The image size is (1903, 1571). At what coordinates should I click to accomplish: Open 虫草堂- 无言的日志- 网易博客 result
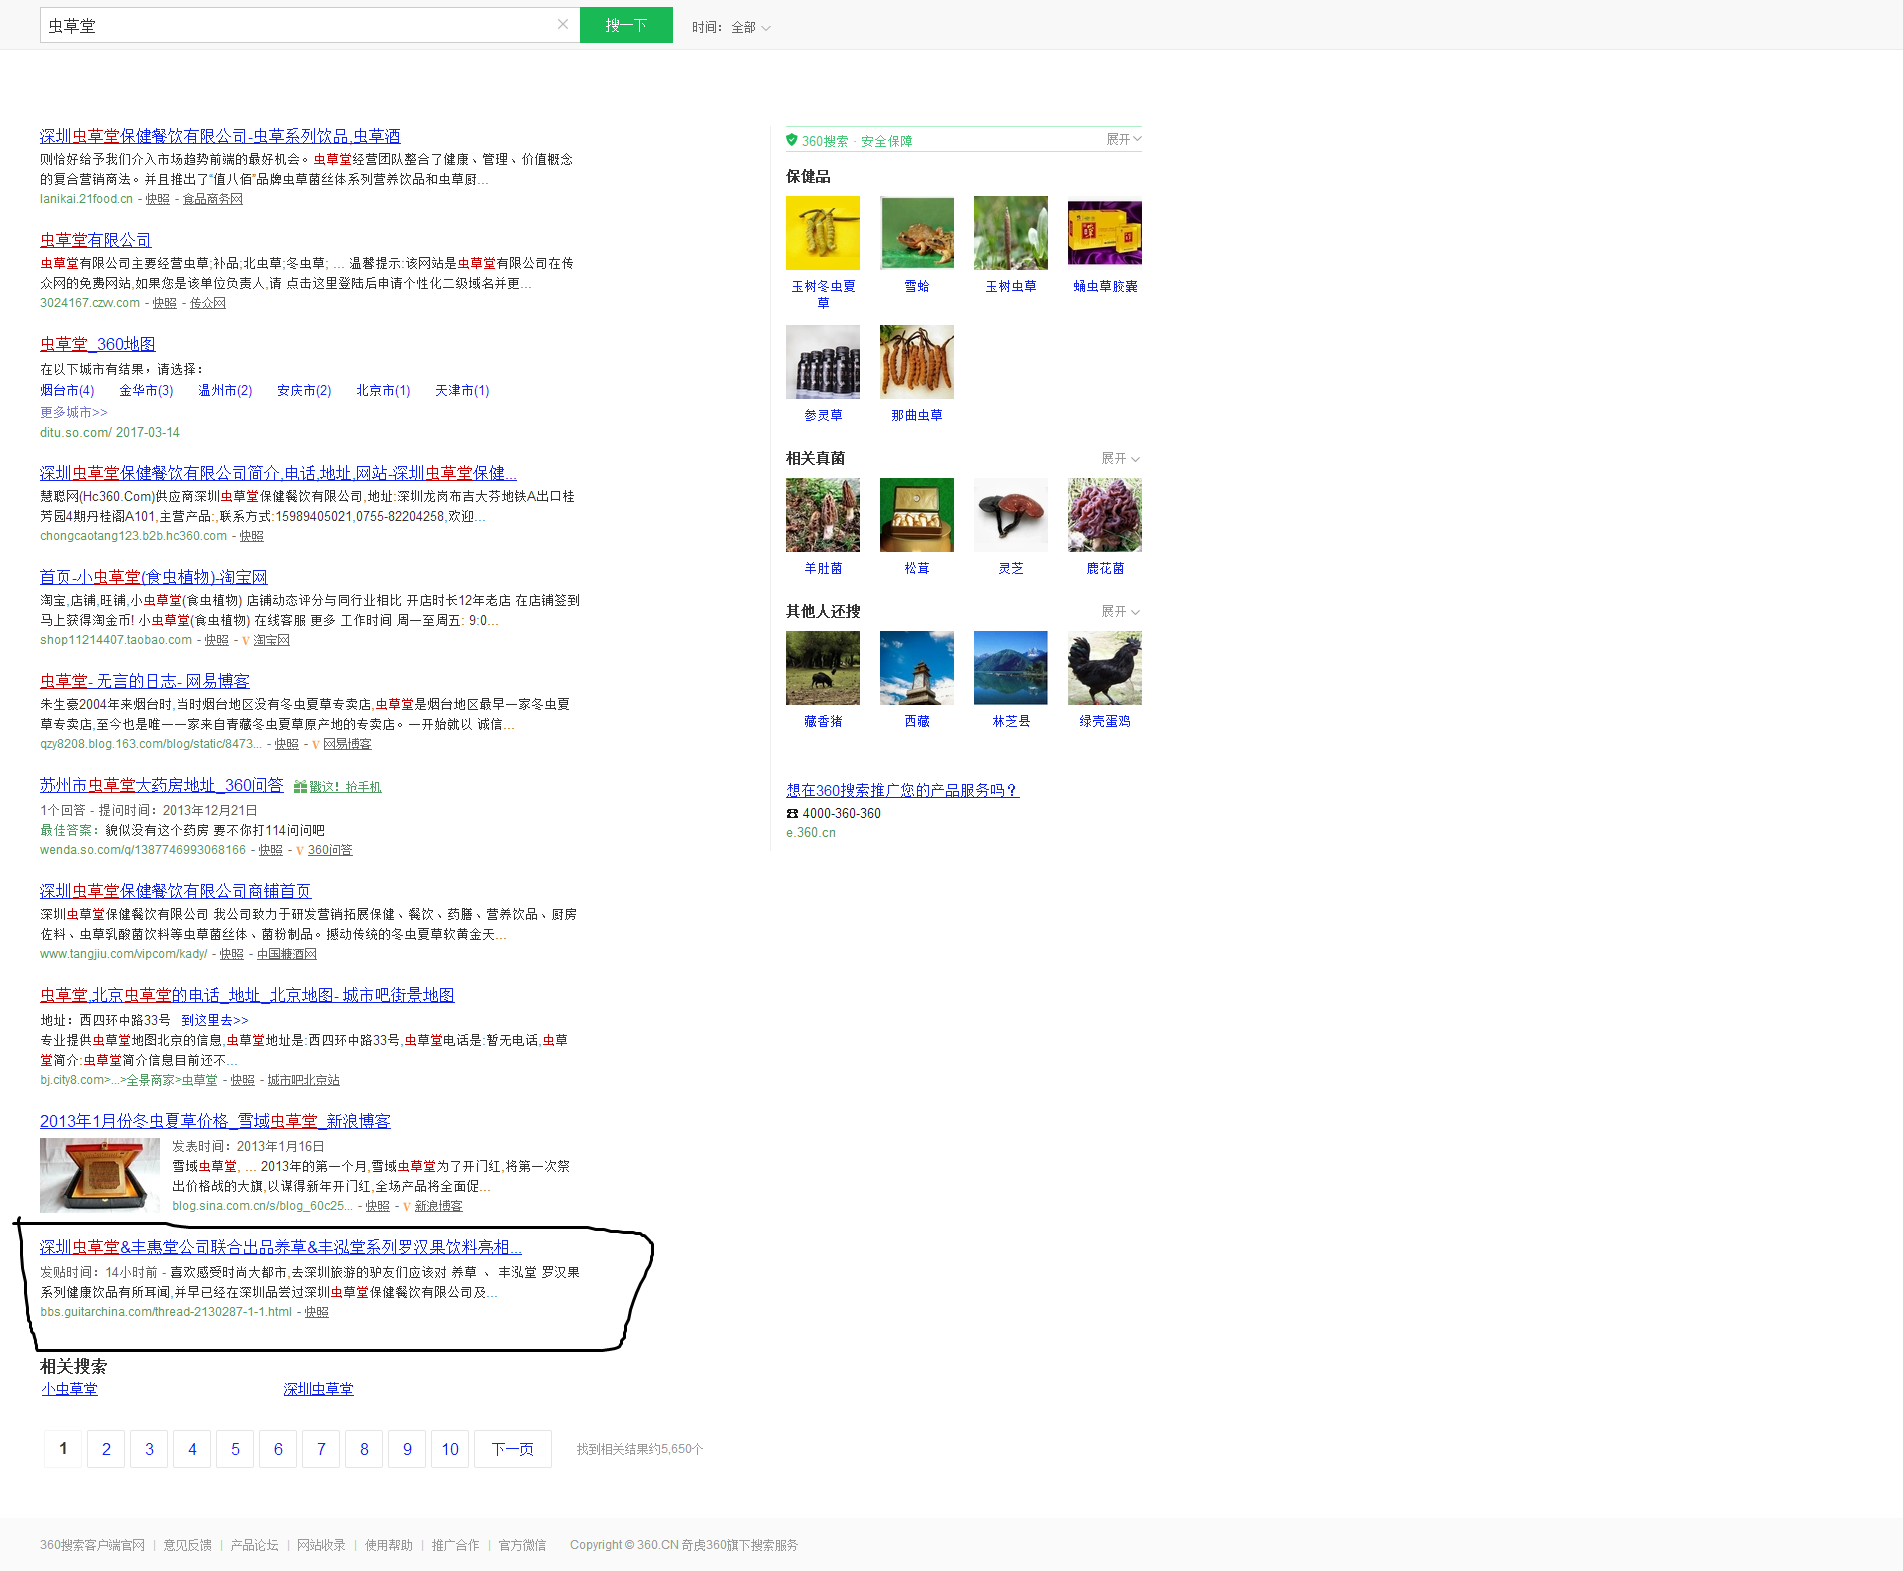(145, 681)
